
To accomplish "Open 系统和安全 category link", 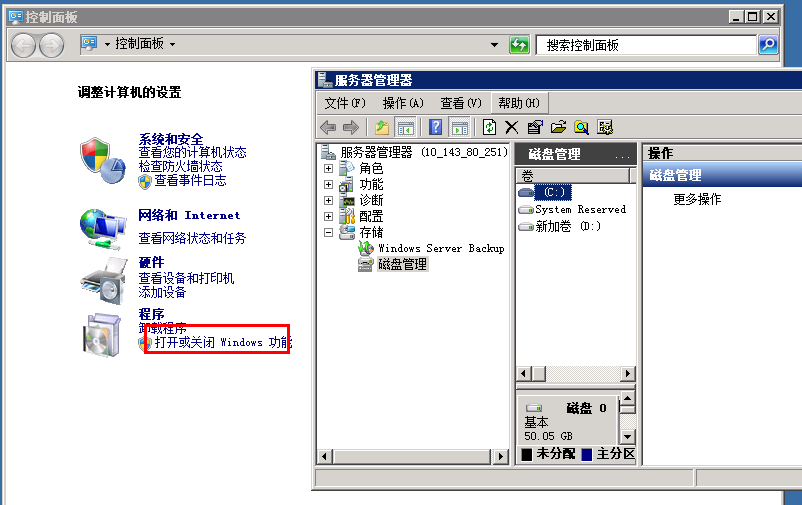I will tap(170, 139).
